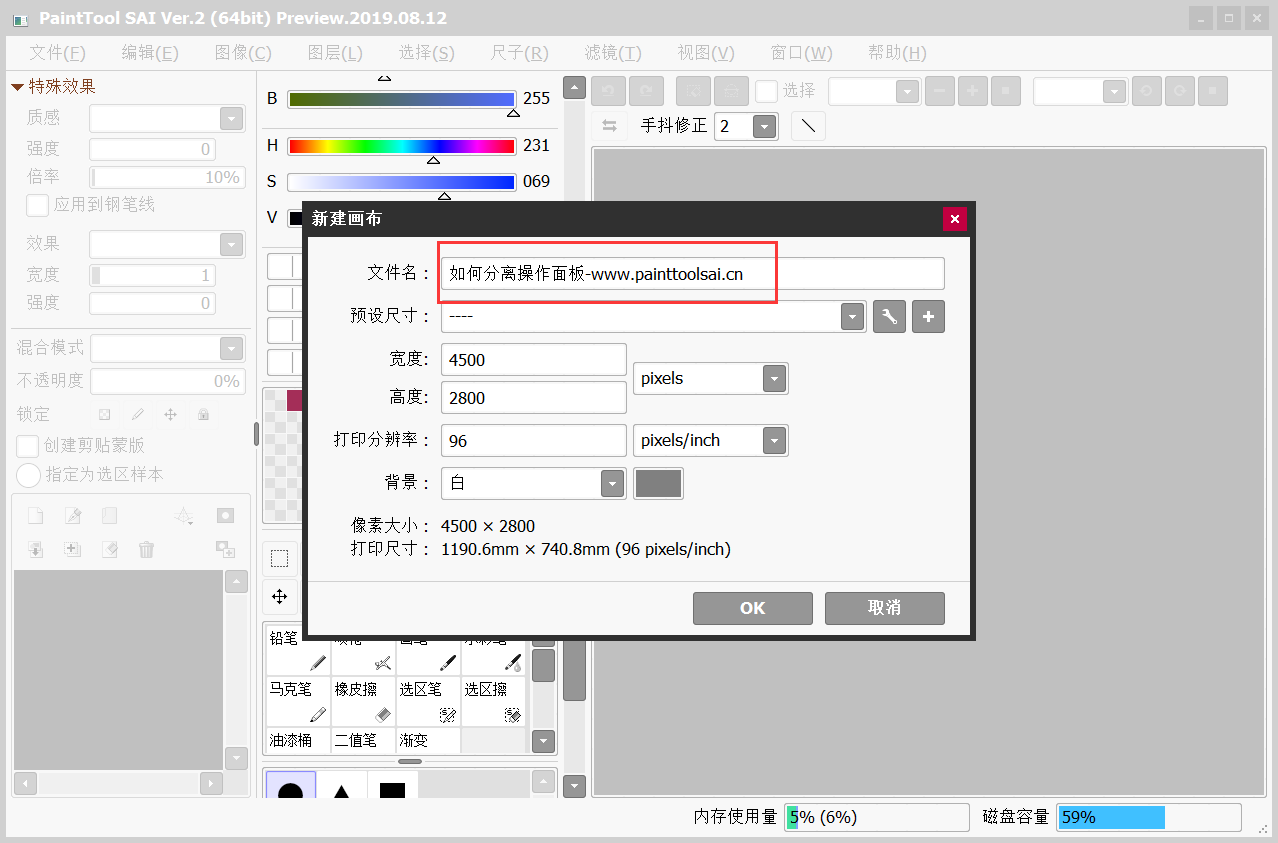The height and width of the screenshot is (843, 1278).
Task: Select the 铅笔 pencil brush
Action: click(298, 650)
